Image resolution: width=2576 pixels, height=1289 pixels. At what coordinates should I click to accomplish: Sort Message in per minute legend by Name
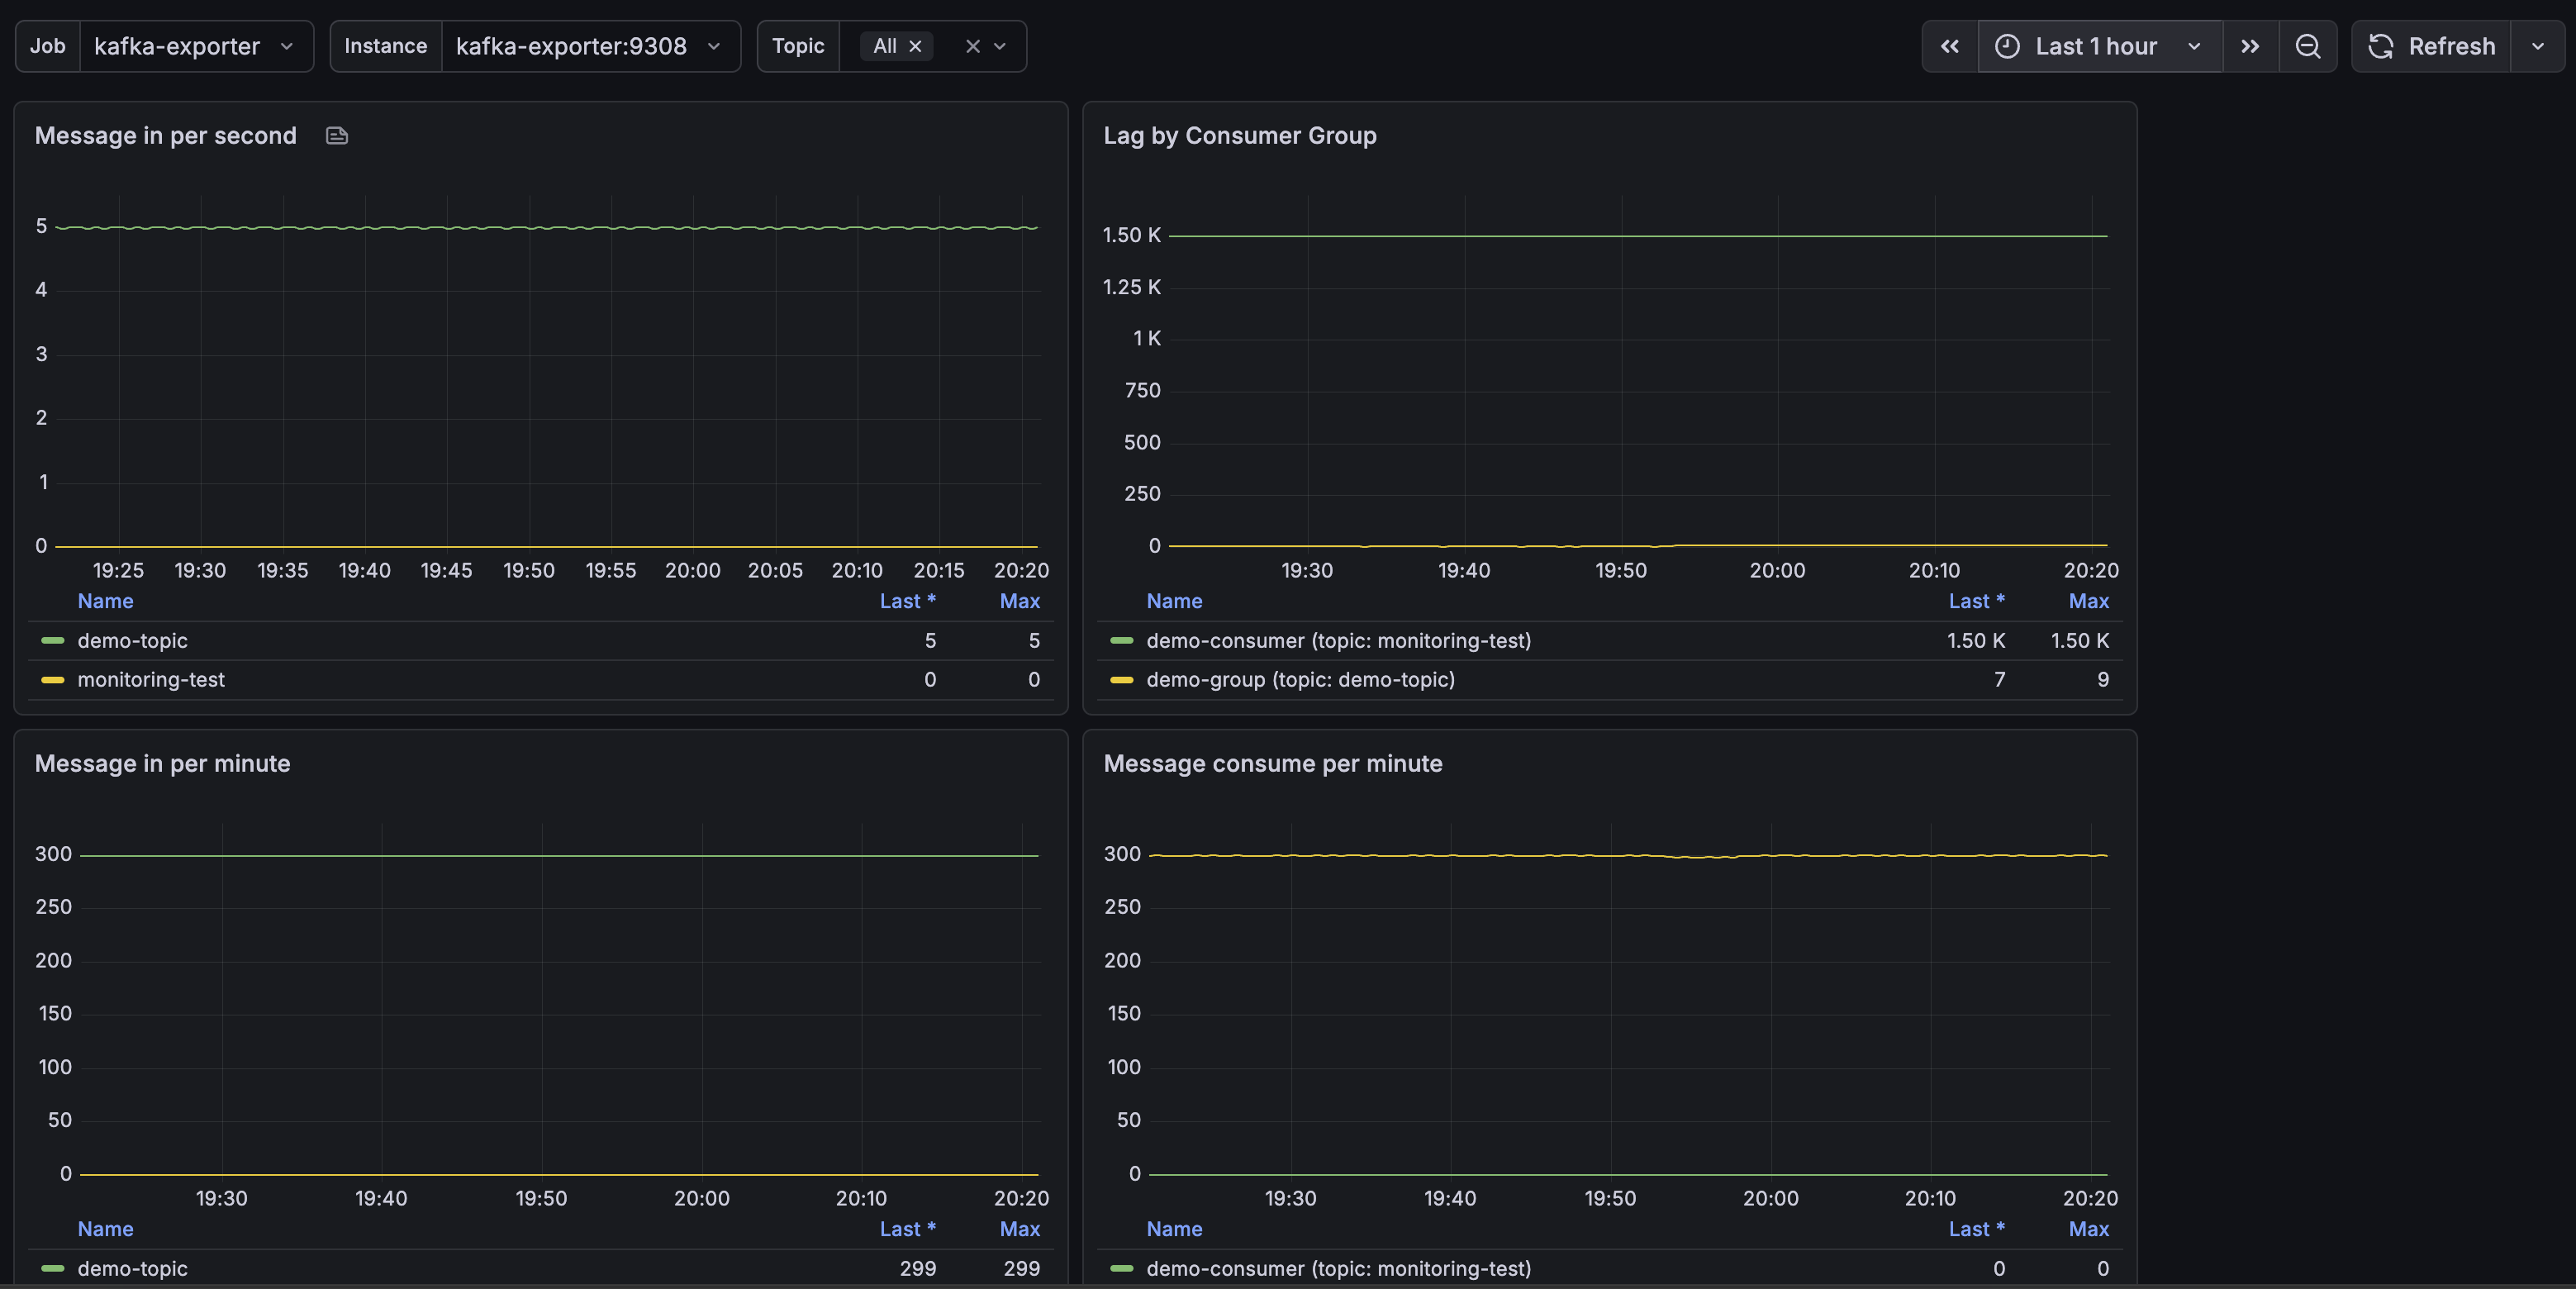pos(106,1229)
